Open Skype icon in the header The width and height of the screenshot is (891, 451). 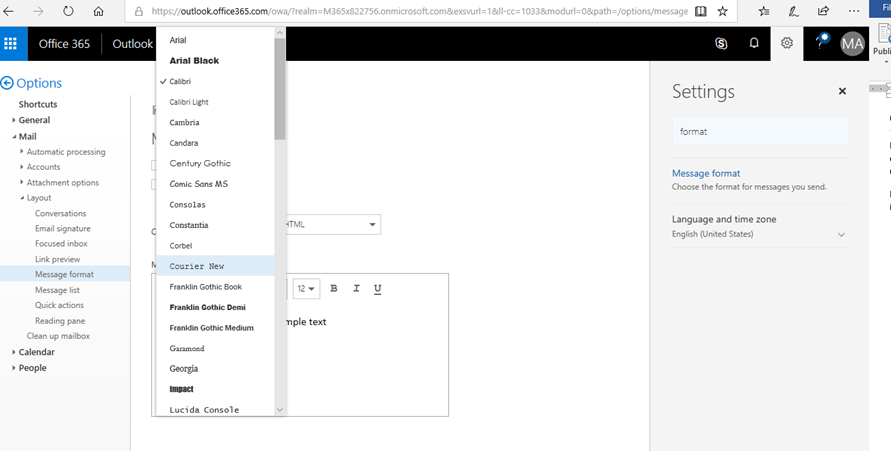721,43
